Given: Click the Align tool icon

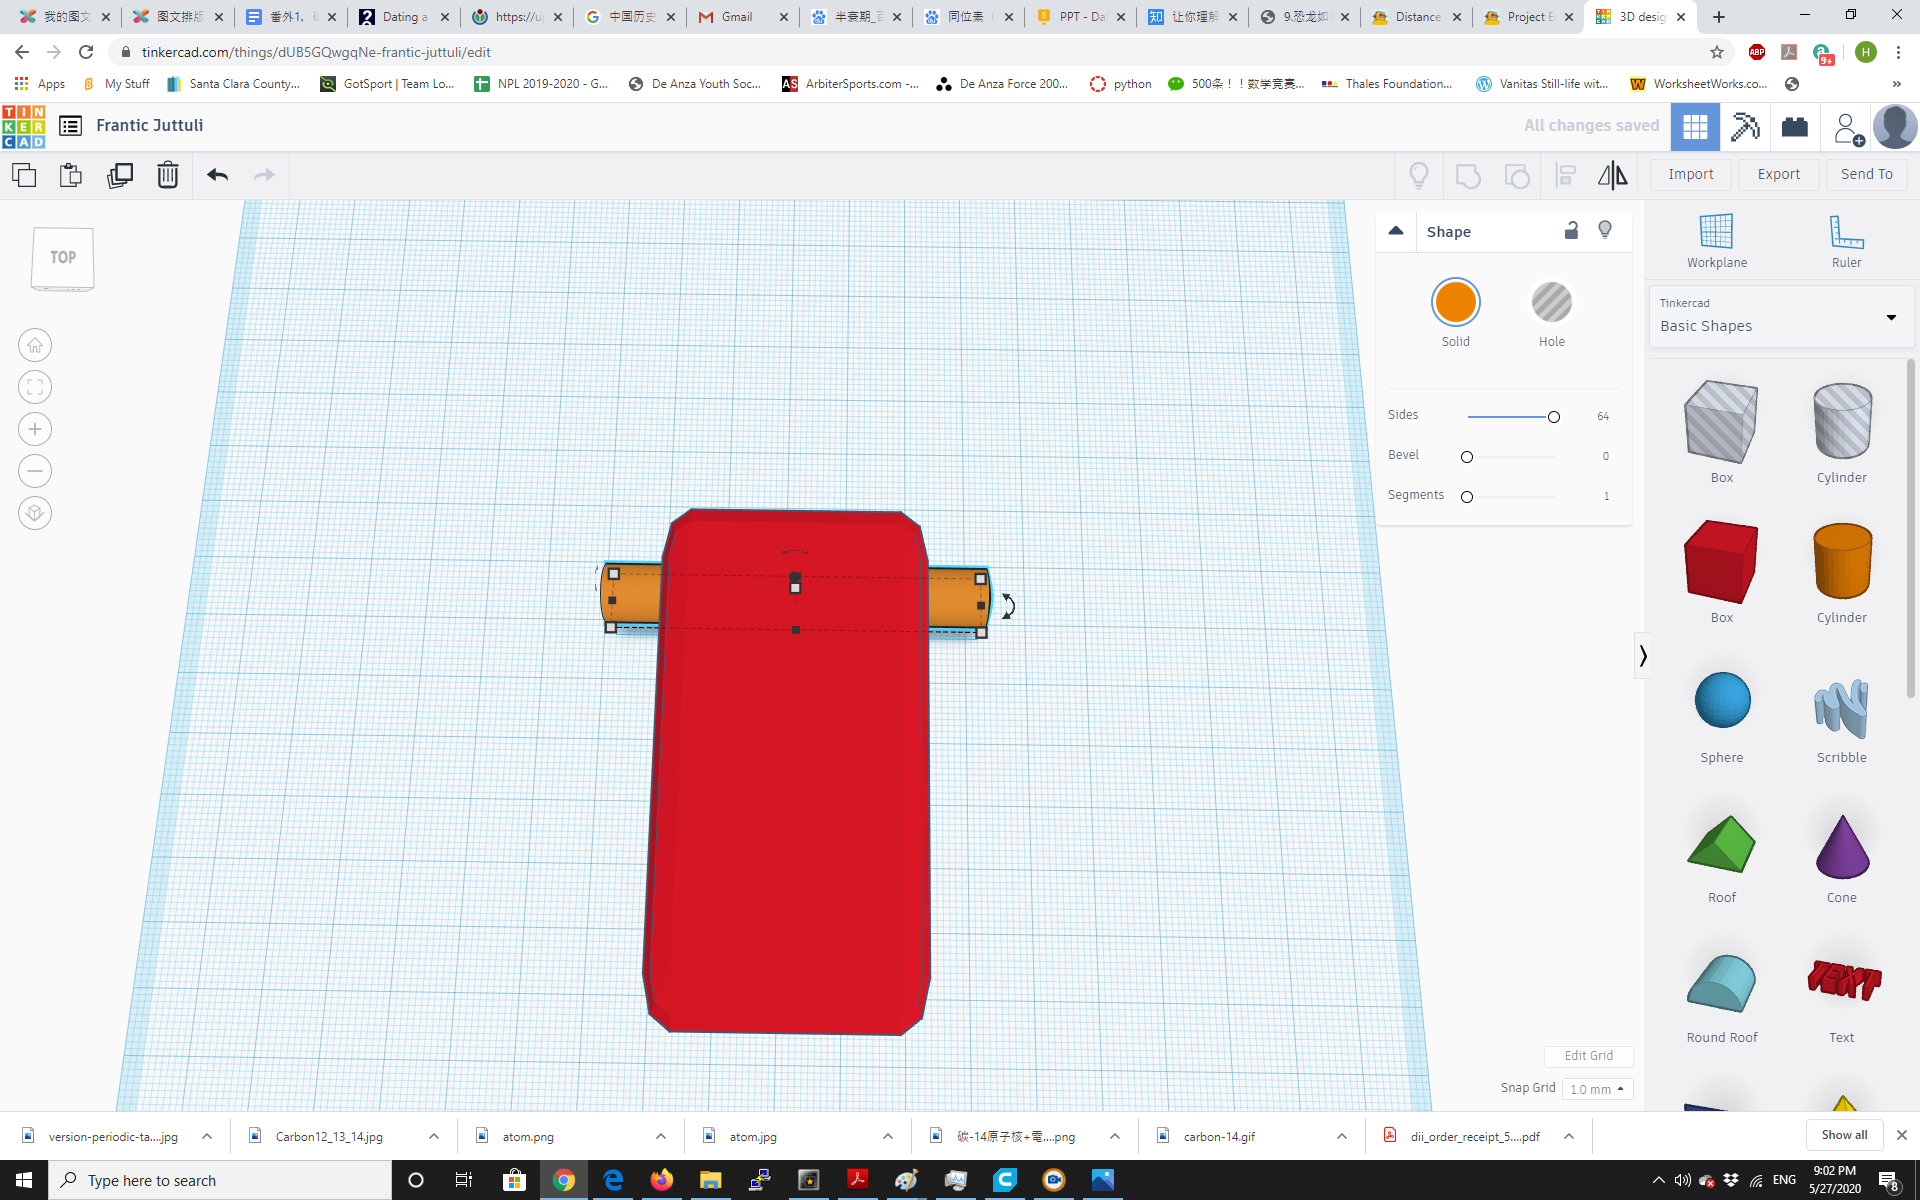Looking at the screenshot, I should point(1566,176).
